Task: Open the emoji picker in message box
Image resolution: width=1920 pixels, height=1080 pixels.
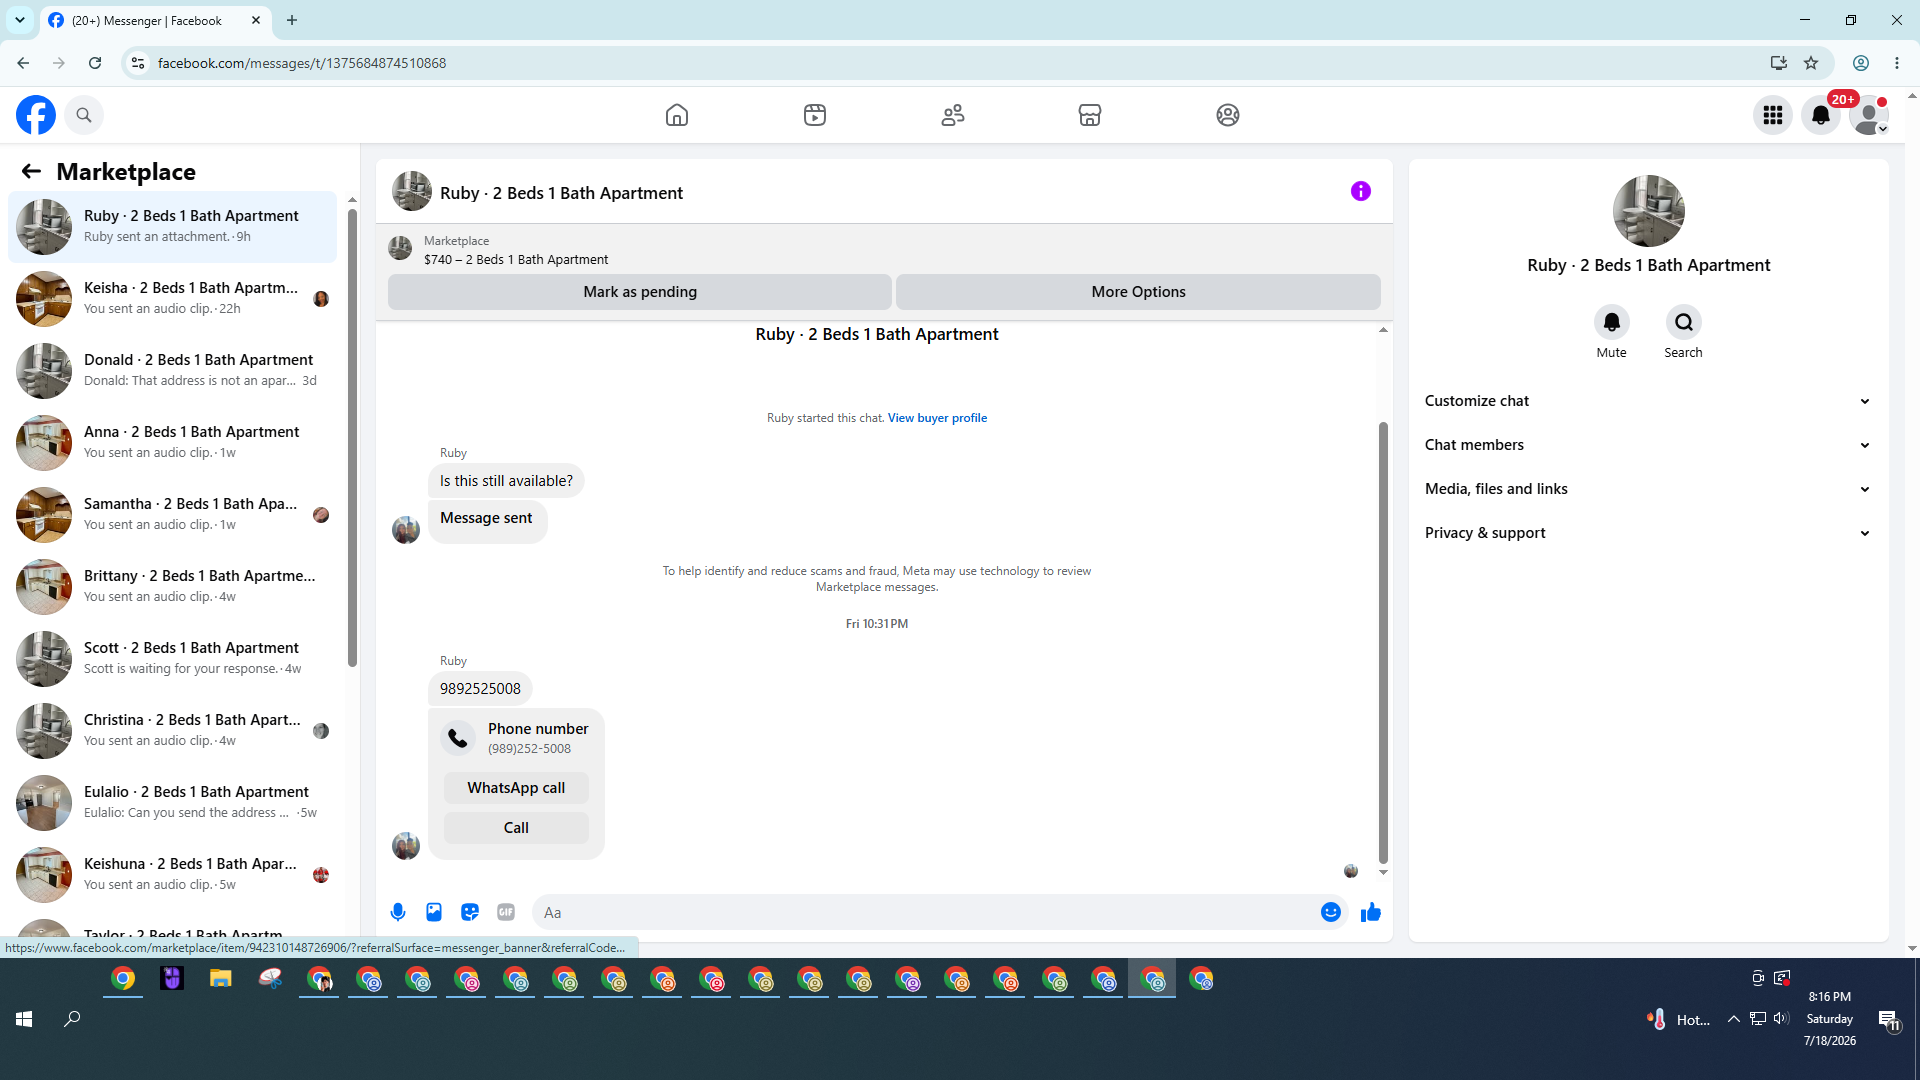Action: tap(1331, 912)
